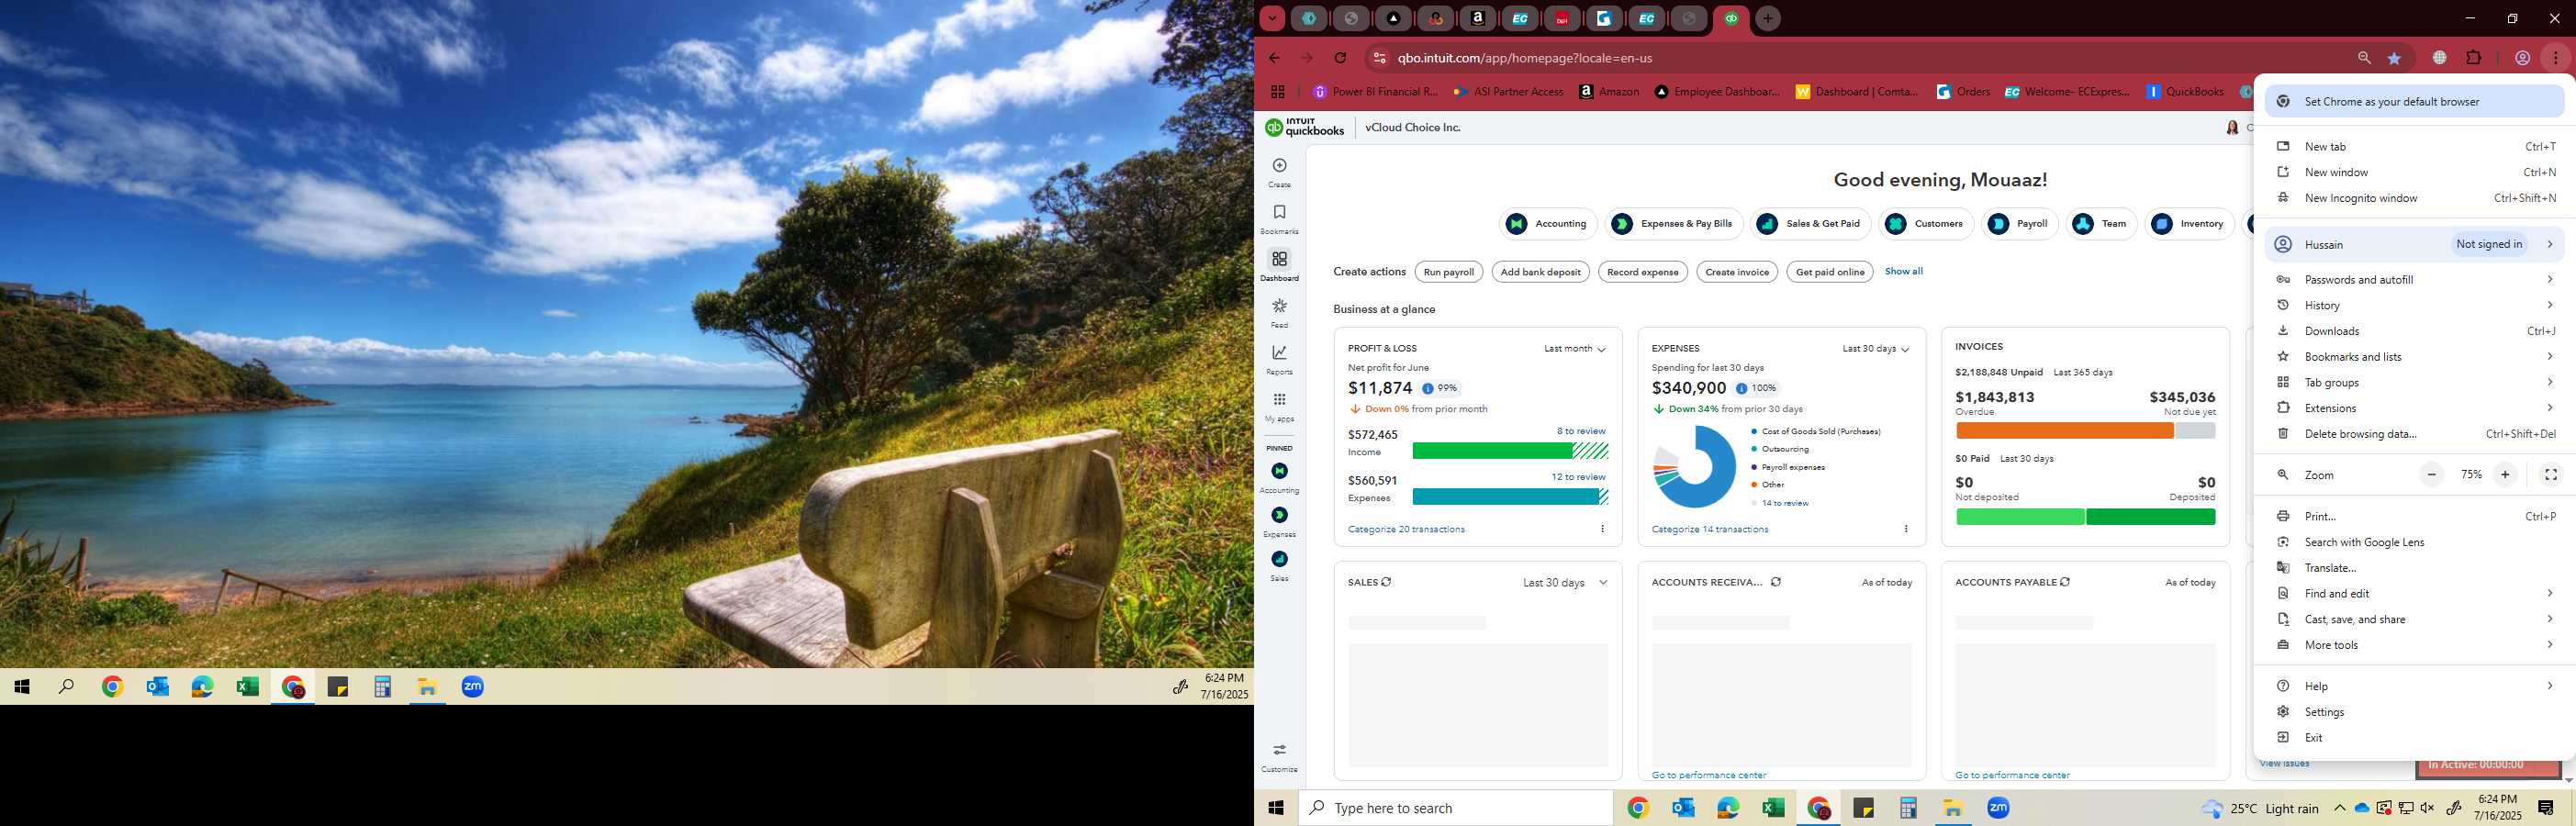The image size is (2576, 826).
Task: Open the Chrome profile avatar icon
Action: [2522, 58]
